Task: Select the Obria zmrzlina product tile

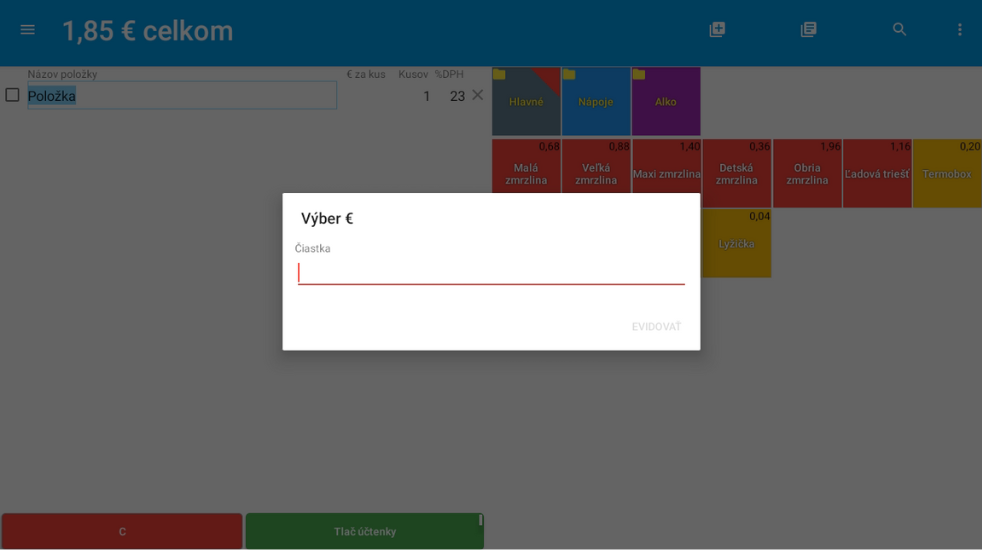Action: click(x=806, y=173)
